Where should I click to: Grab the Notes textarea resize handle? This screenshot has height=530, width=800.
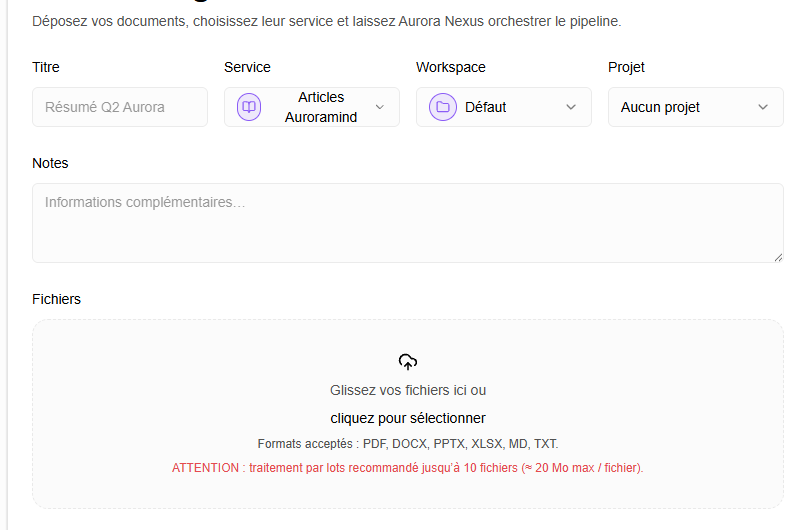click(778, 258)
